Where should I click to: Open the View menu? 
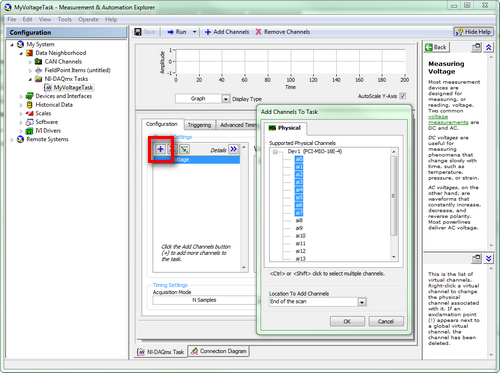tap(45, 19)
